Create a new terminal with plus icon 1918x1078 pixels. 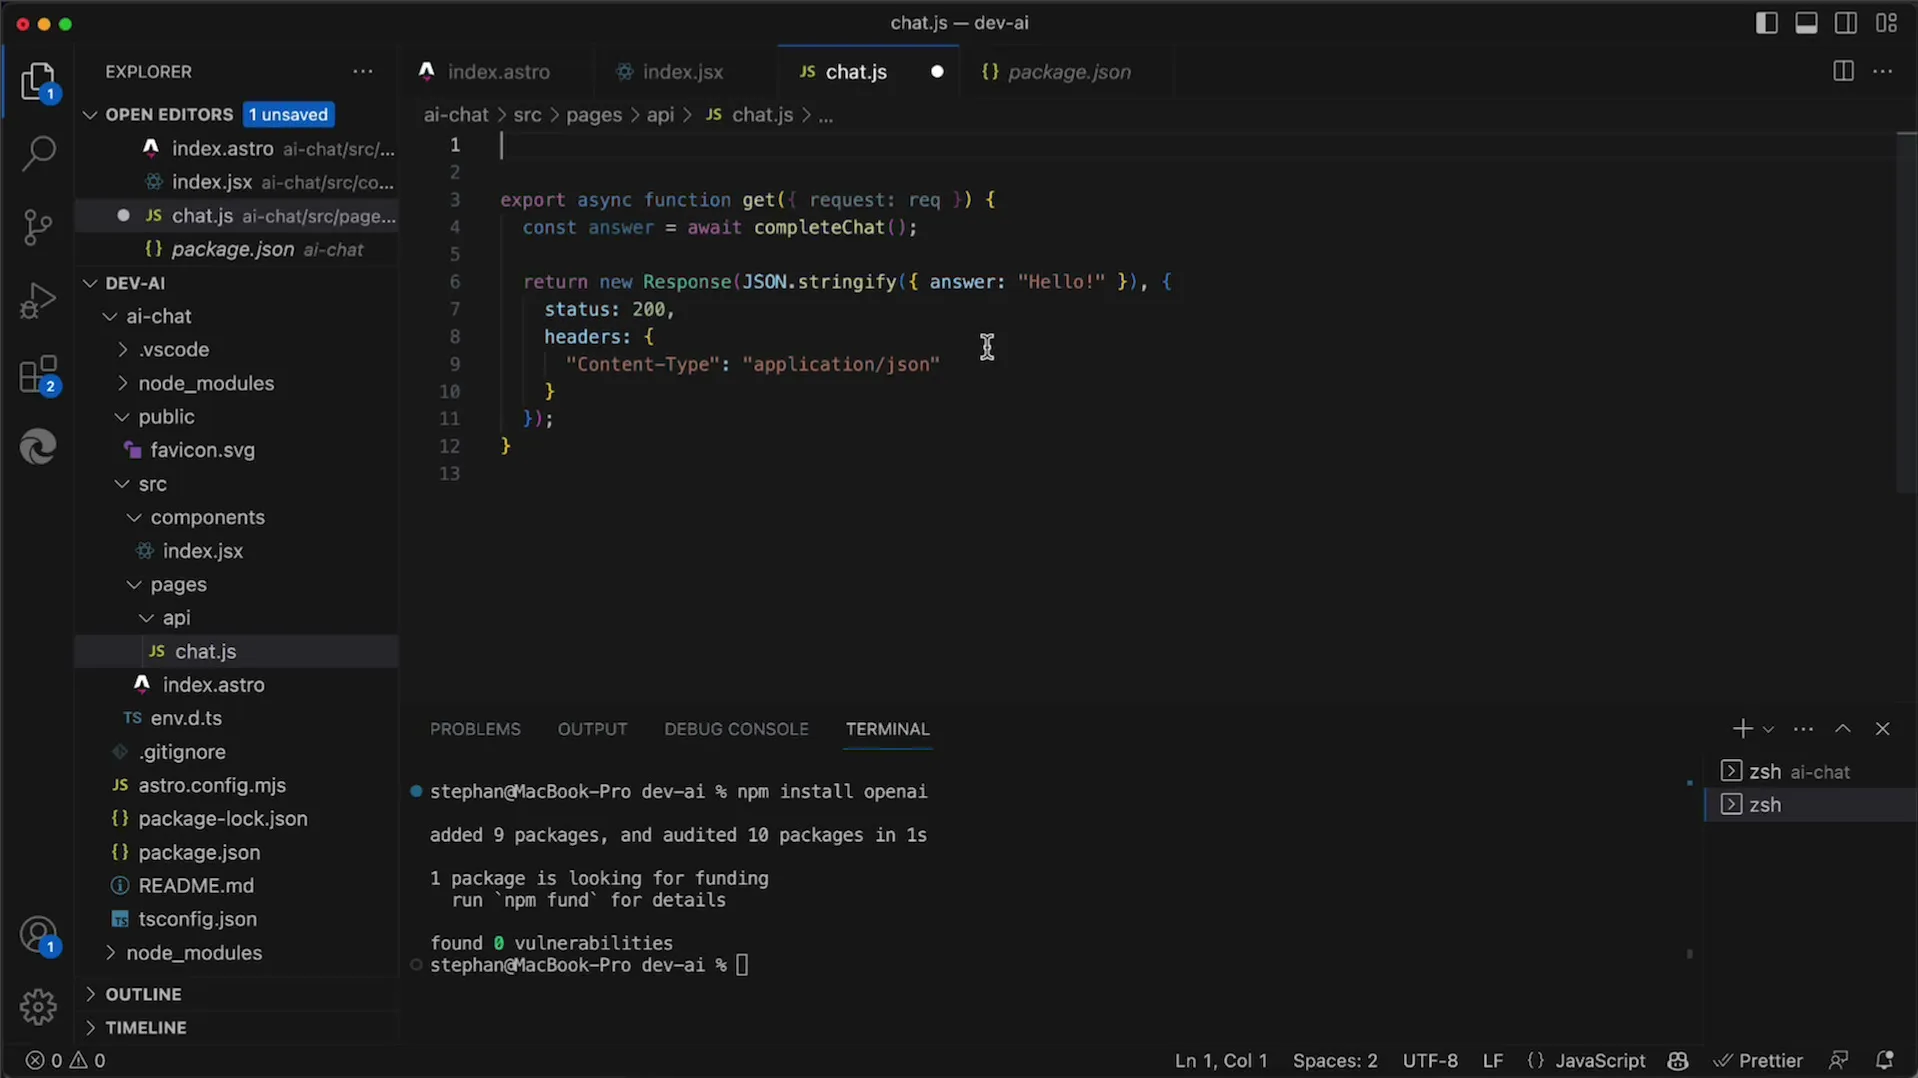tap(1742, 729)
